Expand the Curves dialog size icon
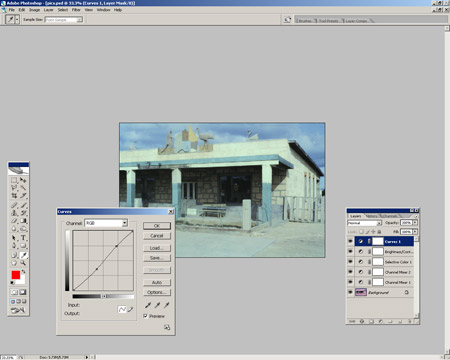450x360 pixels. click(167, 327)
